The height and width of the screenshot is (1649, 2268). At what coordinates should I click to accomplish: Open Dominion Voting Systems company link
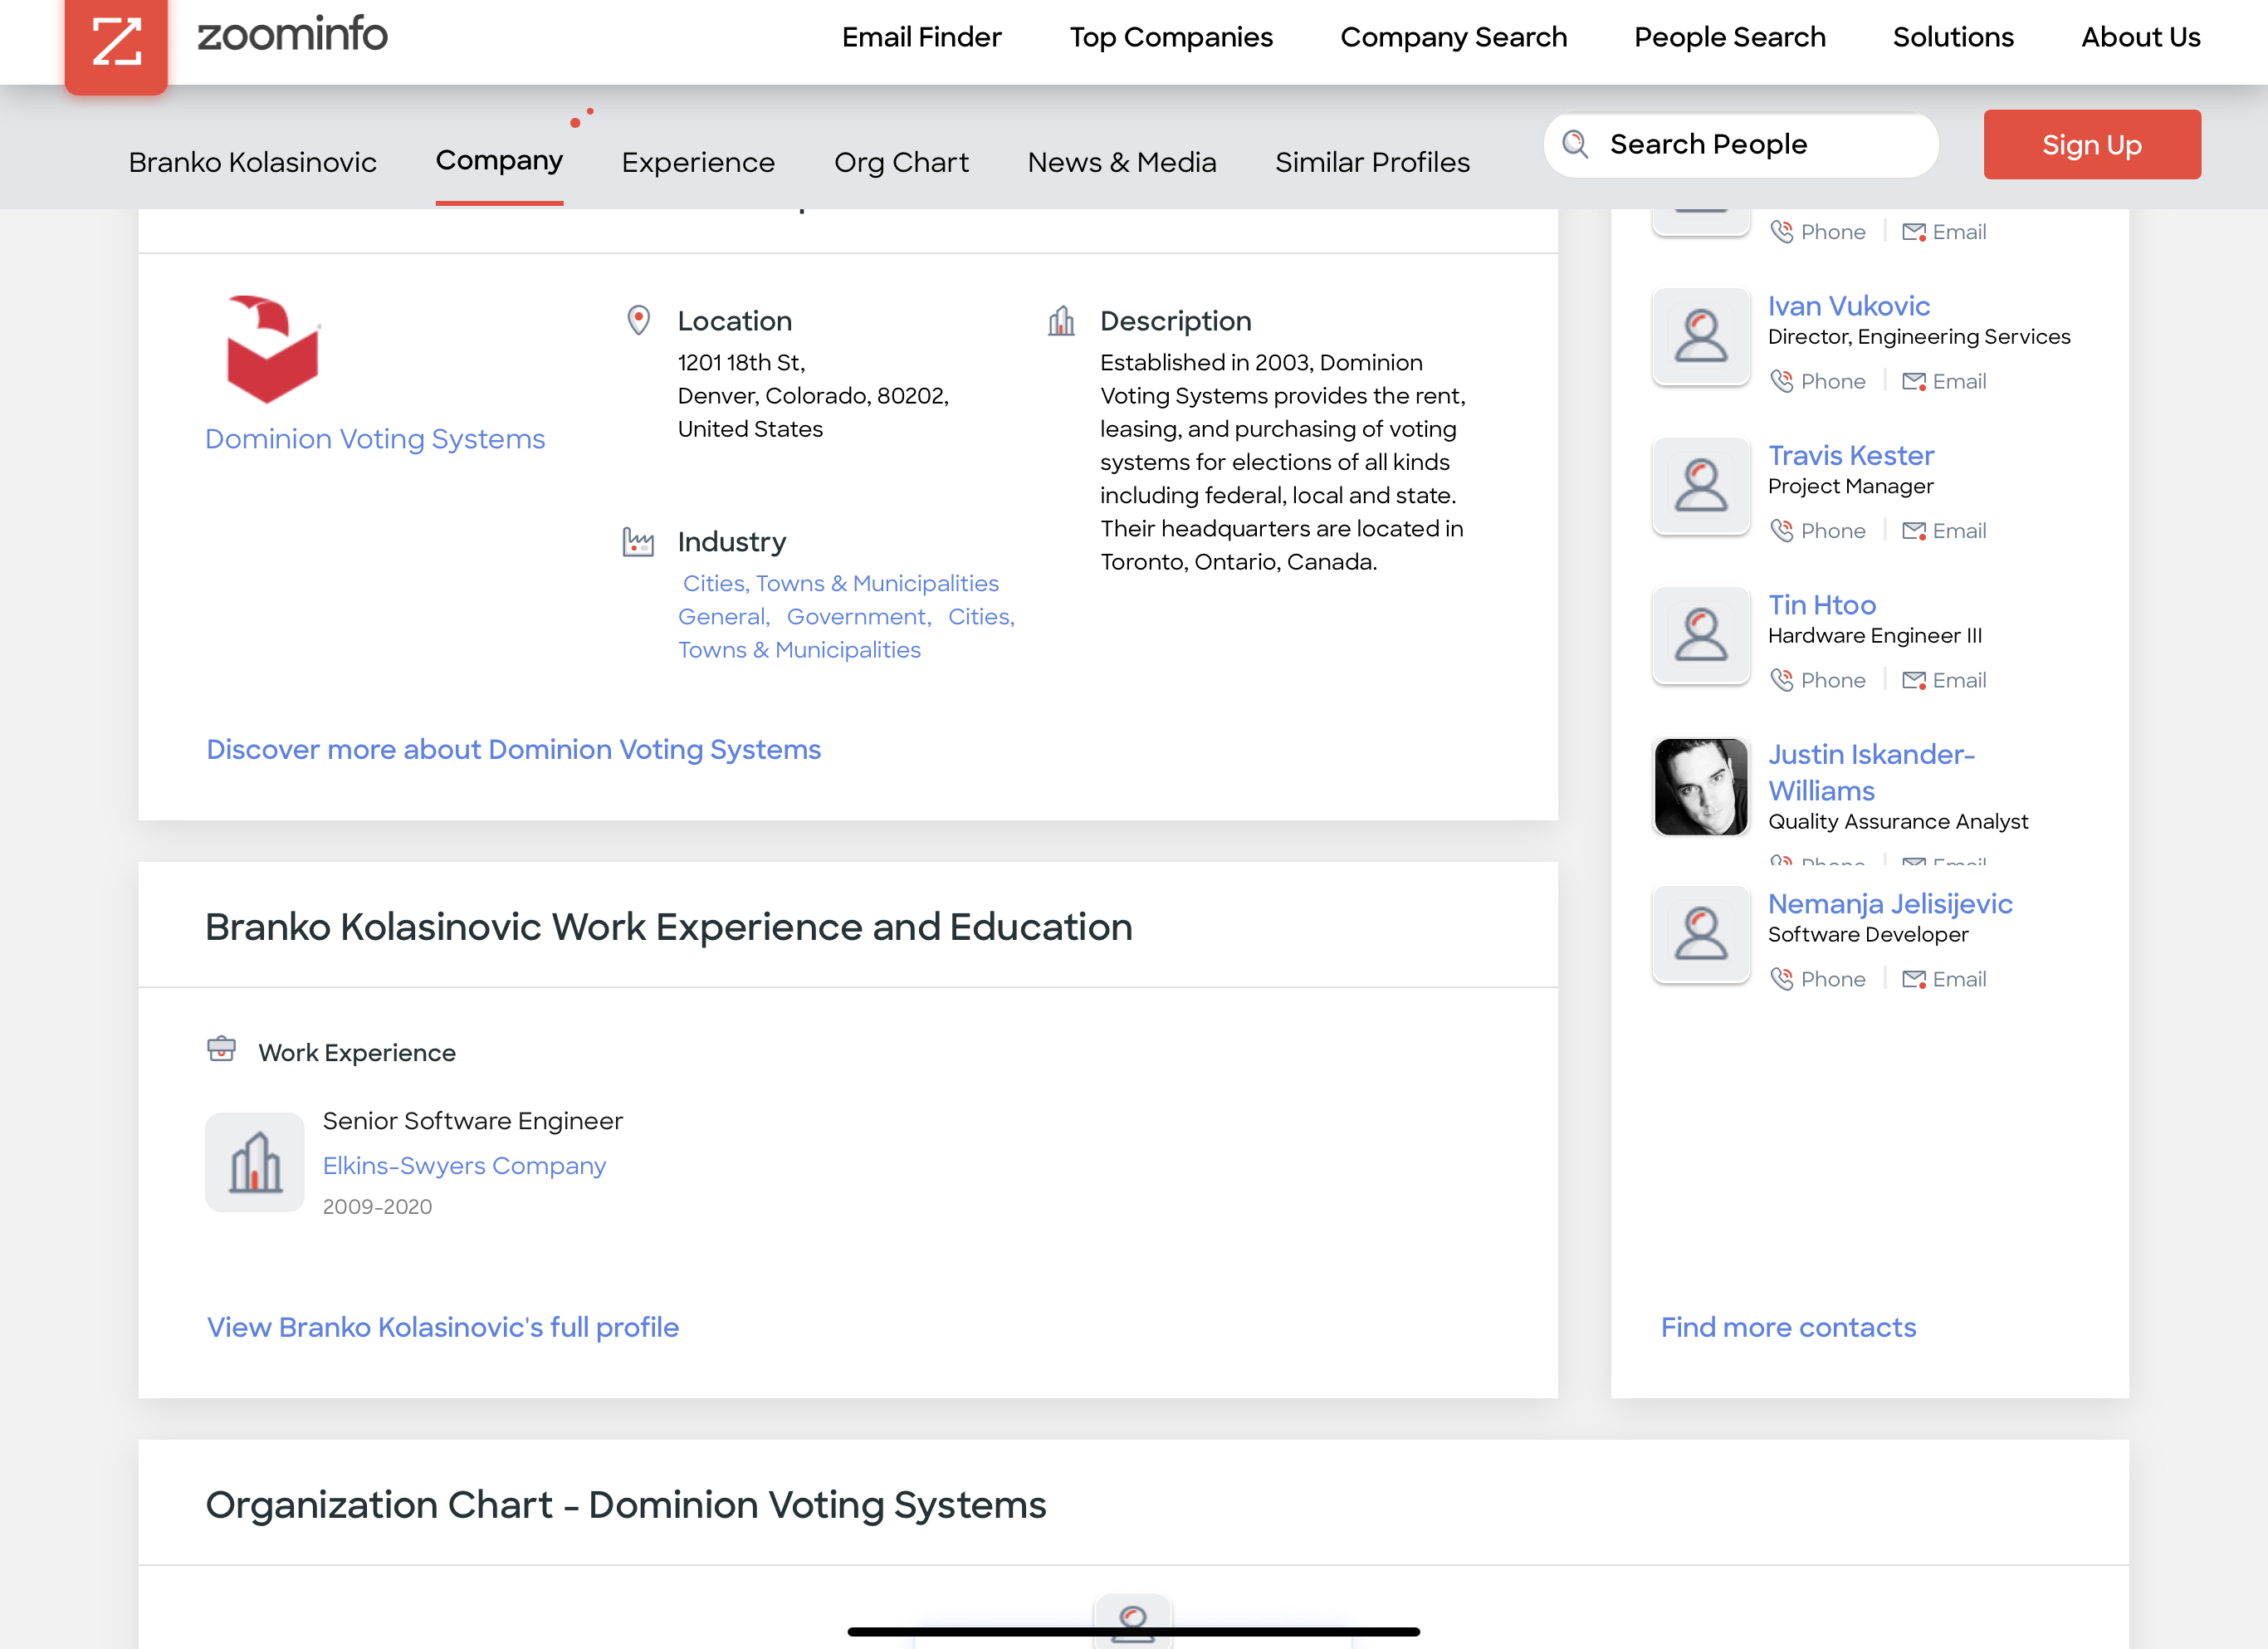pyautogui.click(x=375, y=439)
